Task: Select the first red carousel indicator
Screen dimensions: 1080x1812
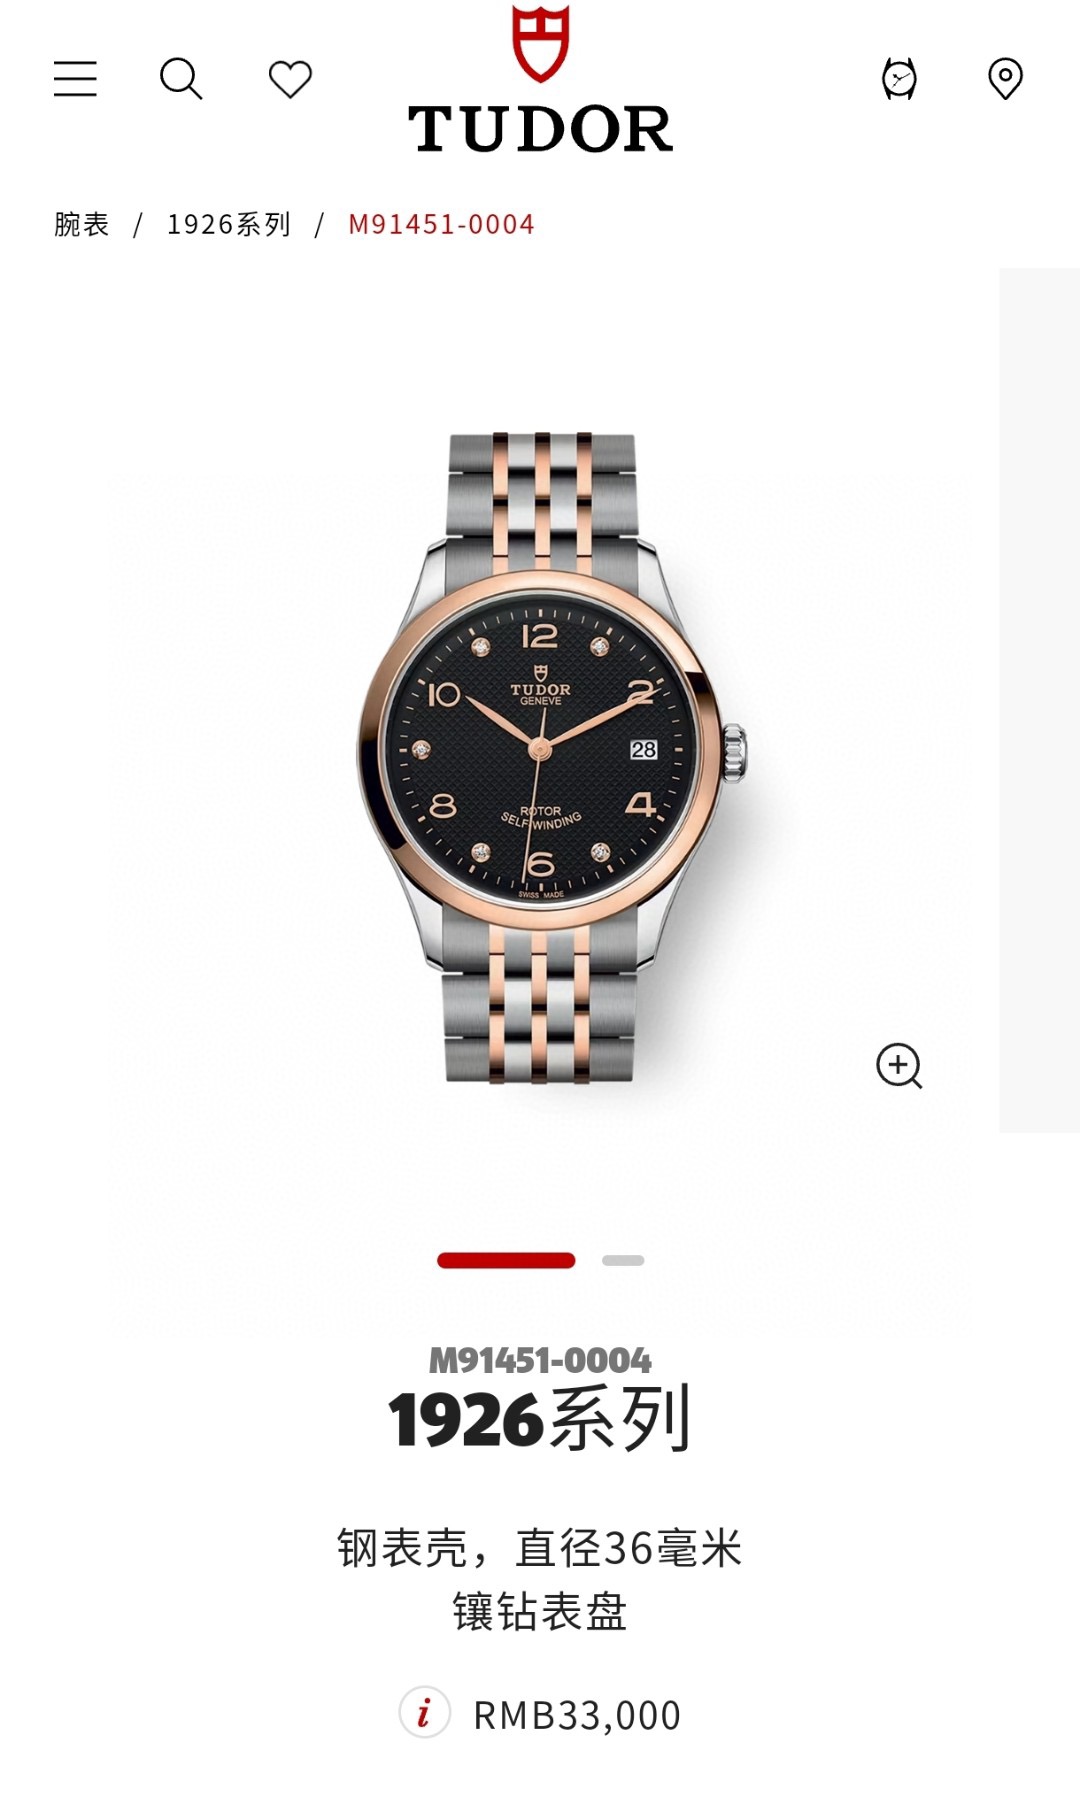Action: coord(506,1260)
